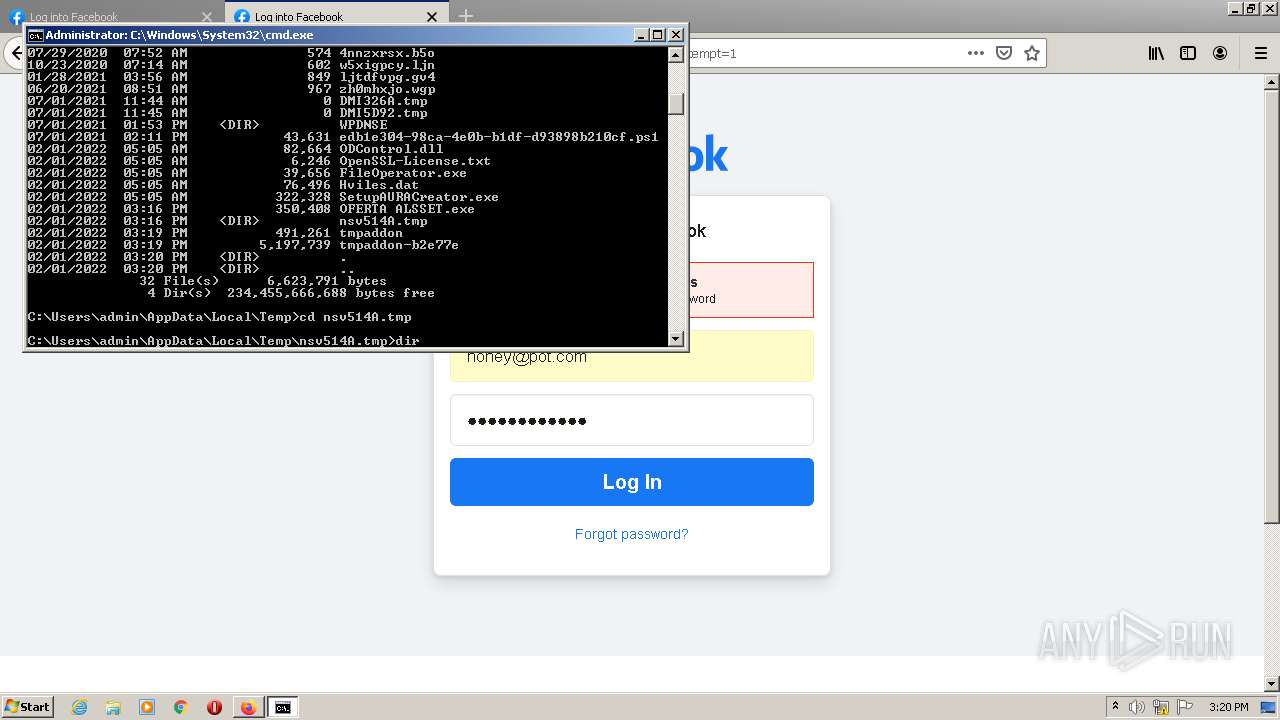Launch Internet Explorer from taskbar
The image size is (1280, 720).
click(80, 707)
